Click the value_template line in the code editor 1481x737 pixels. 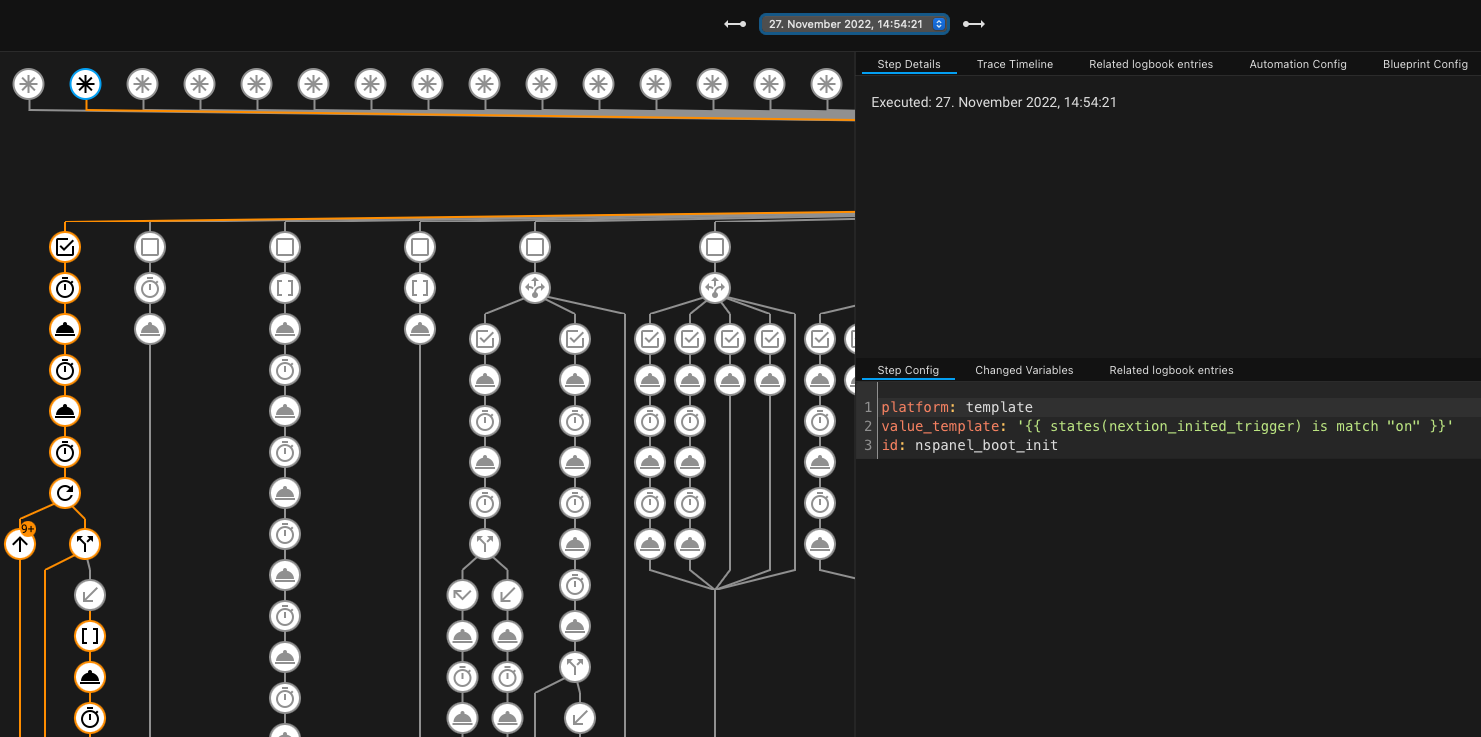tap(1166, 426)
